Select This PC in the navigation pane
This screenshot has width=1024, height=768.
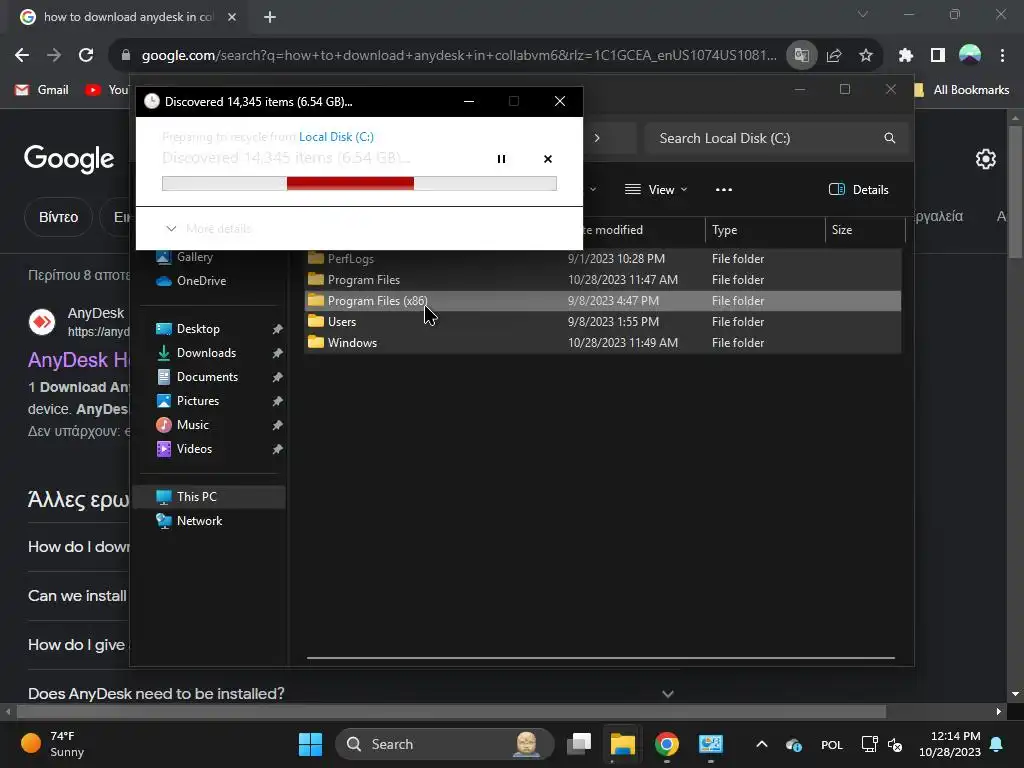coord(209,497)
